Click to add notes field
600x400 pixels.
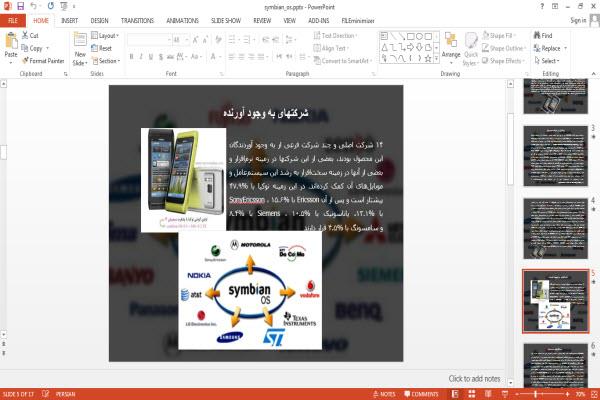(x=474, y=379)
